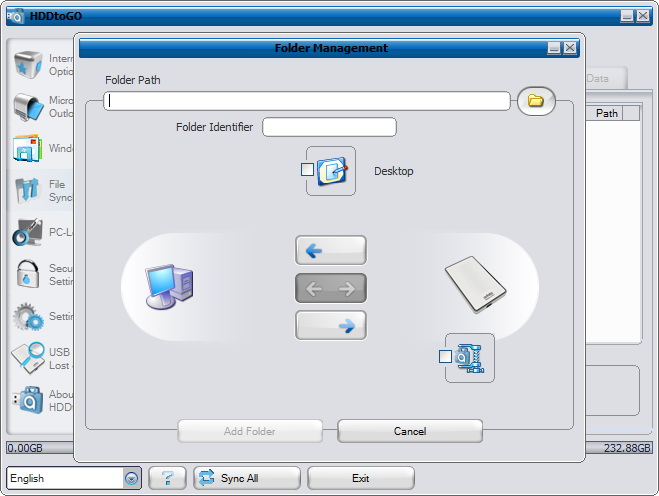Open Security Settings padlock icon
Image resolution: width=659 pixels, height=496 pixels.
28,274
